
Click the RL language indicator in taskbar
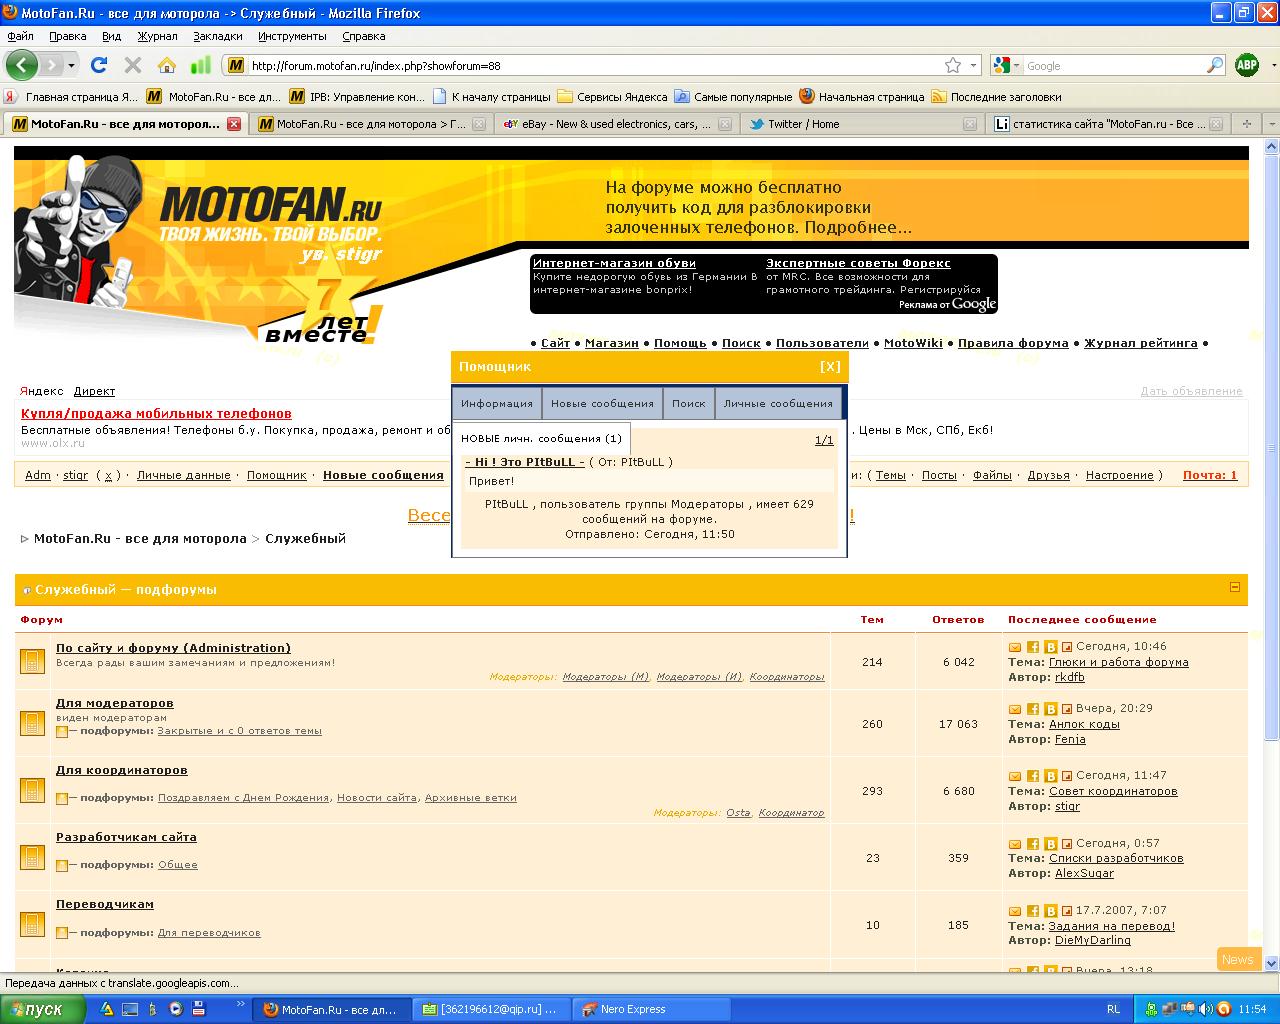pos(1114,1009)
